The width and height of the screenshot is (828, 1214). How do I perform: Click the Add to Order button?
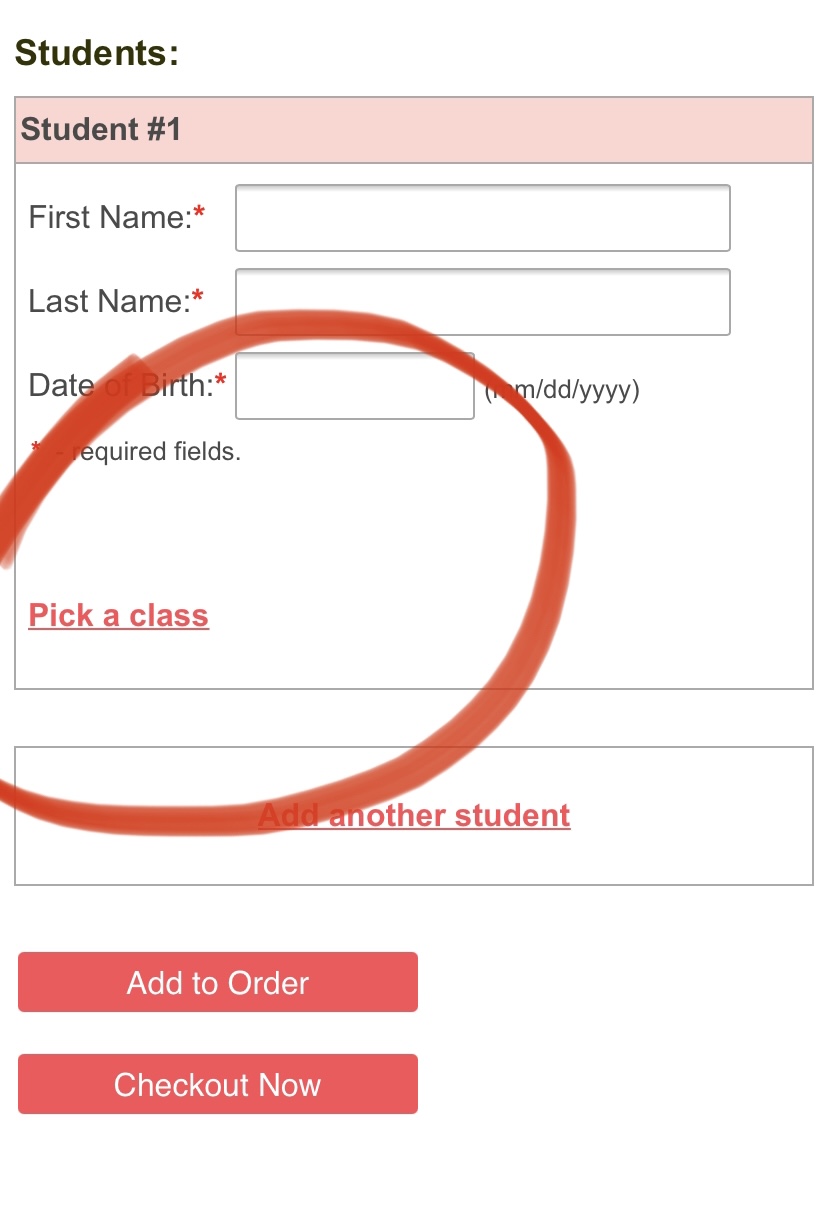click(x=218, y=982)
